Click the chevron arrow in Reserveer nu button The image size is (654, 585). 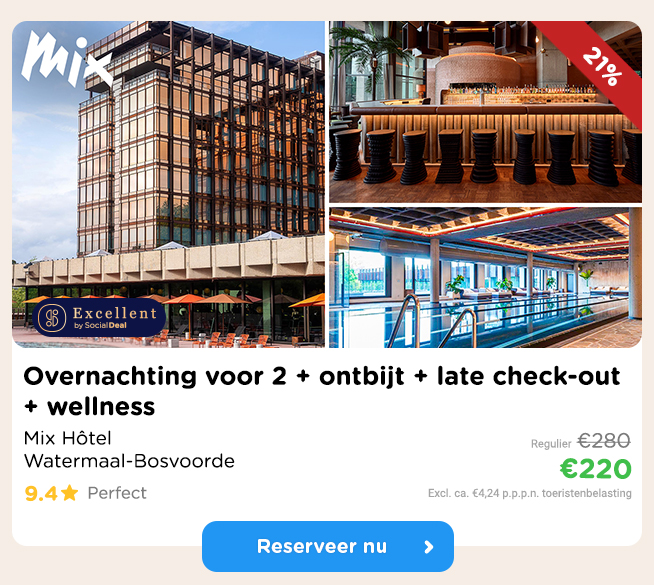click(x=429, y=547)
